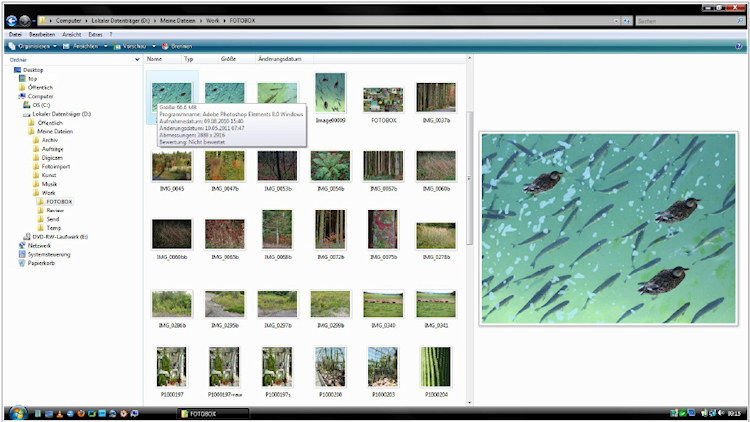Sort files by the Änderungsdatum column header
Image resolution: width=750 pixels, height=422 pixels.
279,59
